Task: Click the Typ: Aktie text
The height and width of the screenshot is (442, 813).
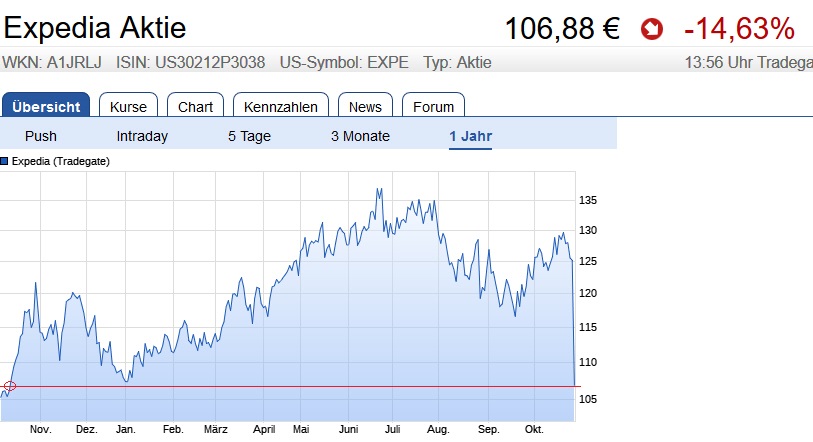Action: (457, 63)
